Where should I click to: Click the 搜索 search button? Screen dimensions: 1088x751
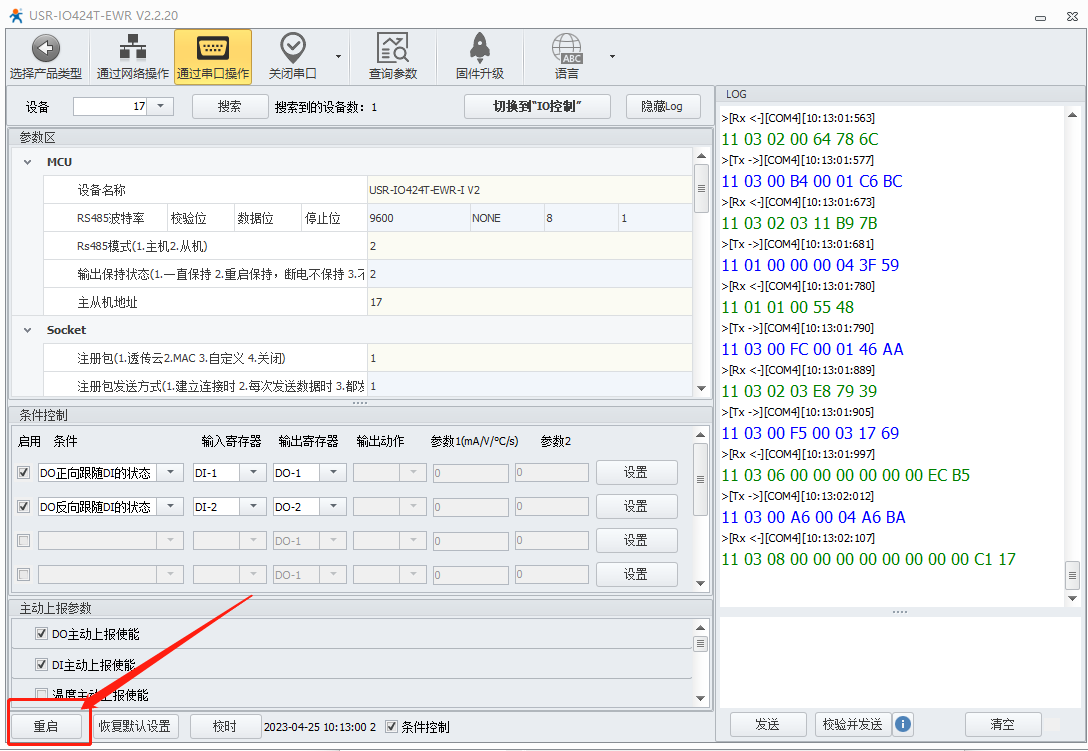pyautogui.click(x=230, y=106)
